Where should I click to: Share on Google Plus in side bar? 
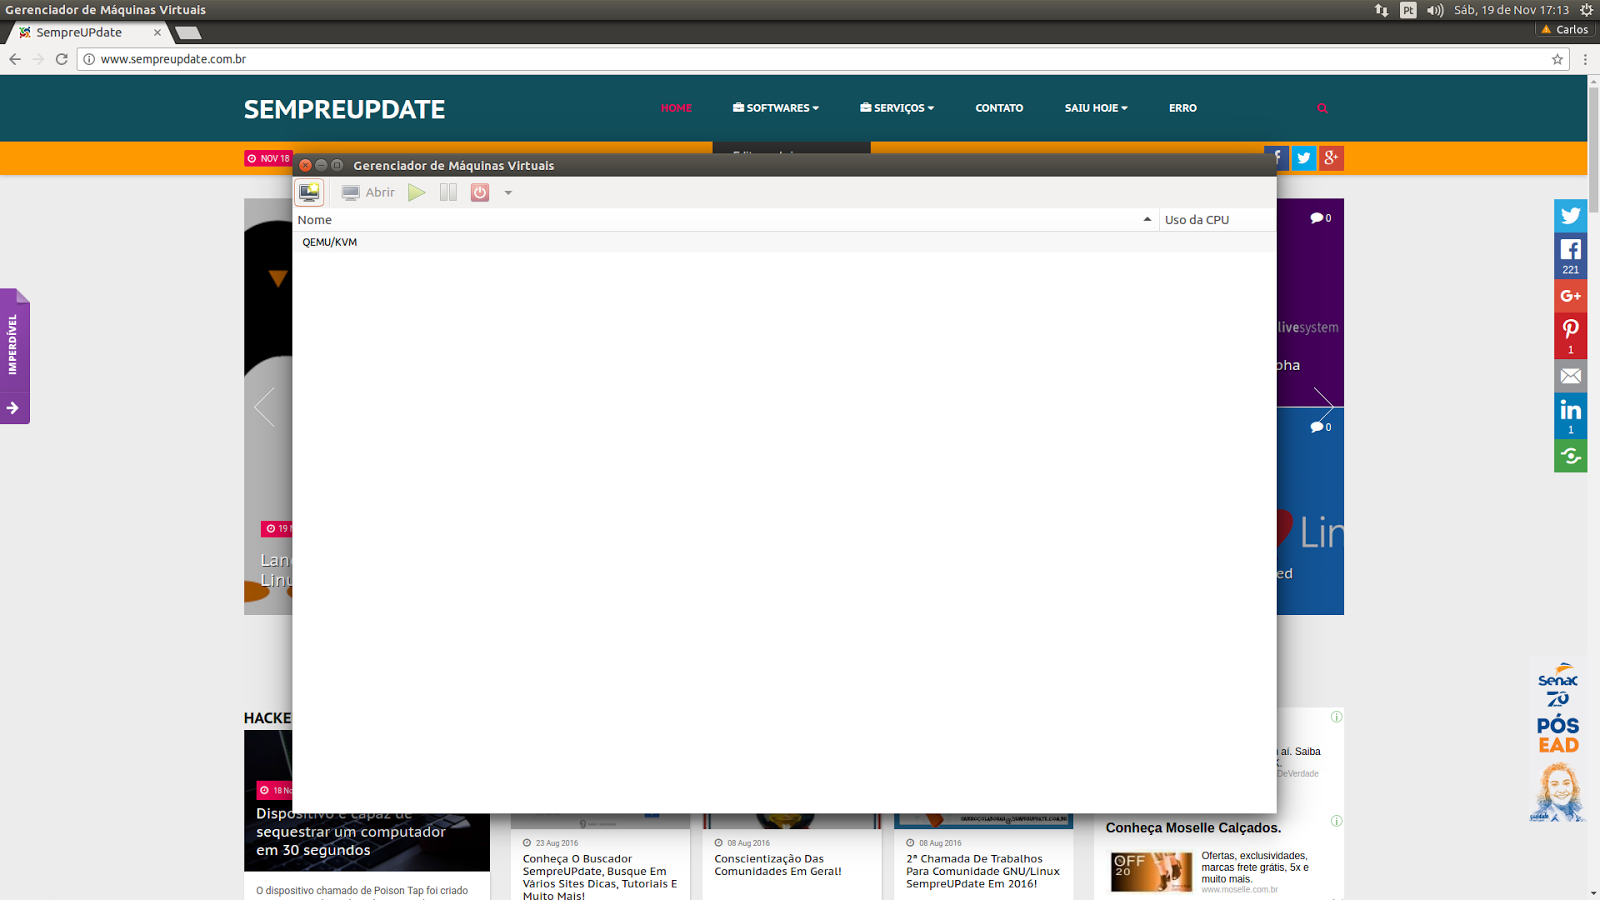pos(1570,296)
